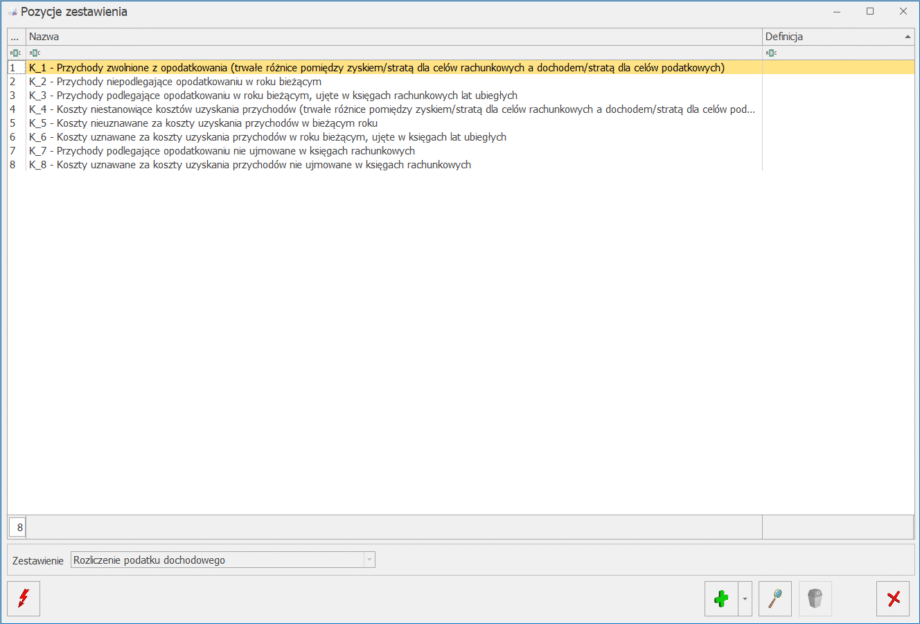Select row K_2 - Przychody niepodlegające opodatkowaniu
920x624 pixels.
pyautogui.click(x=461, y=82)
